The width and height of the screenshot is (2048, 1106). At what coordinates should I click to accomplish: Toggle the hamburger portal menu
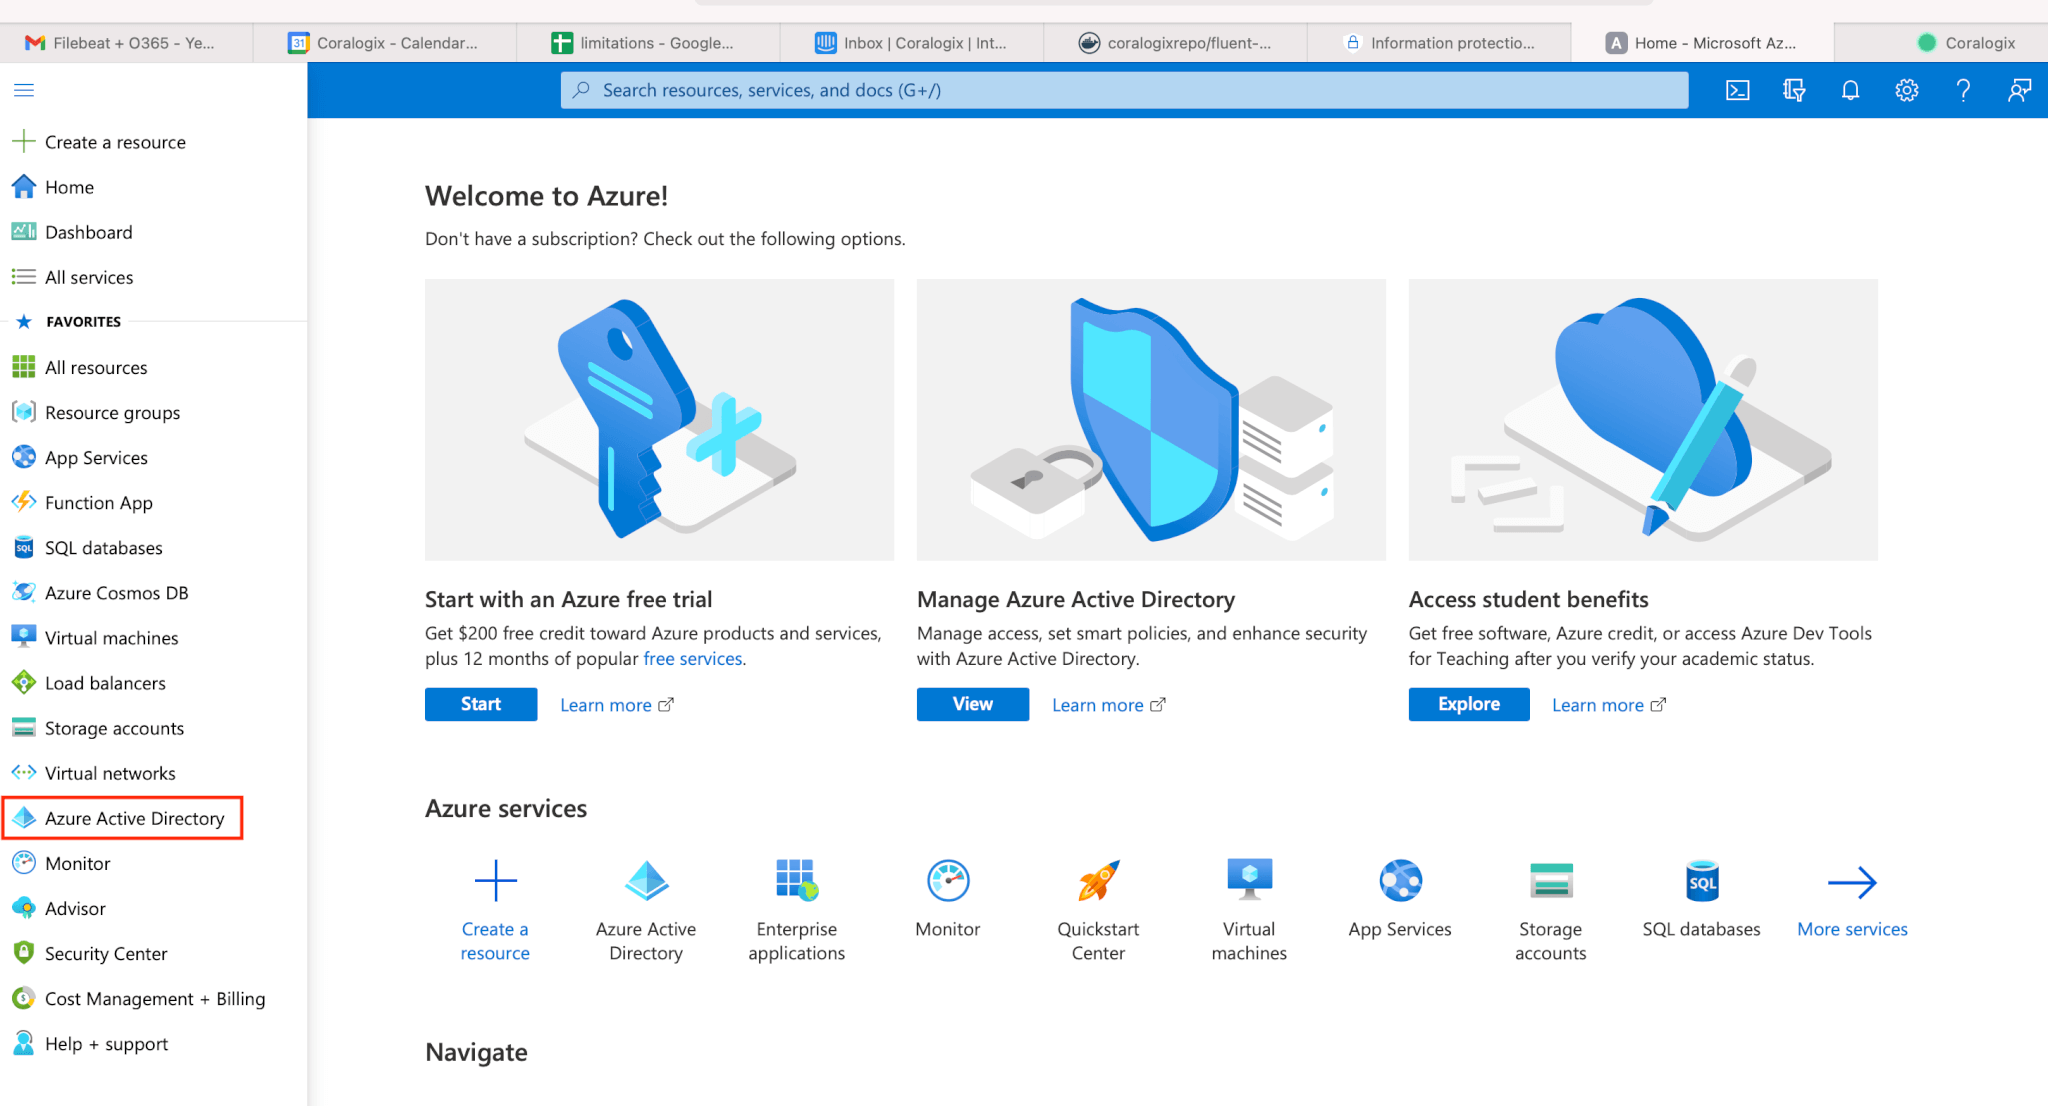[x=24, y=90]
